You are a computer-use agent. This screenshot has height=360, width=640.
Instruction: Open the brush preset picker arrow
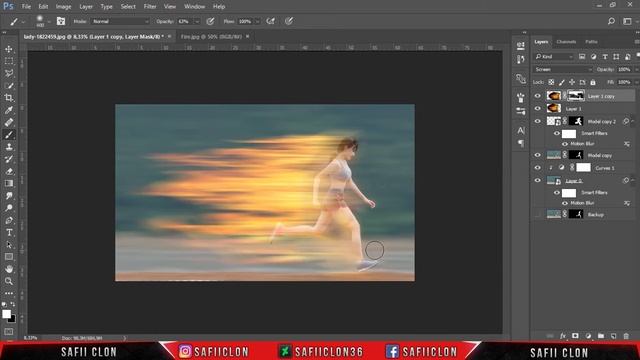(49, 21)
